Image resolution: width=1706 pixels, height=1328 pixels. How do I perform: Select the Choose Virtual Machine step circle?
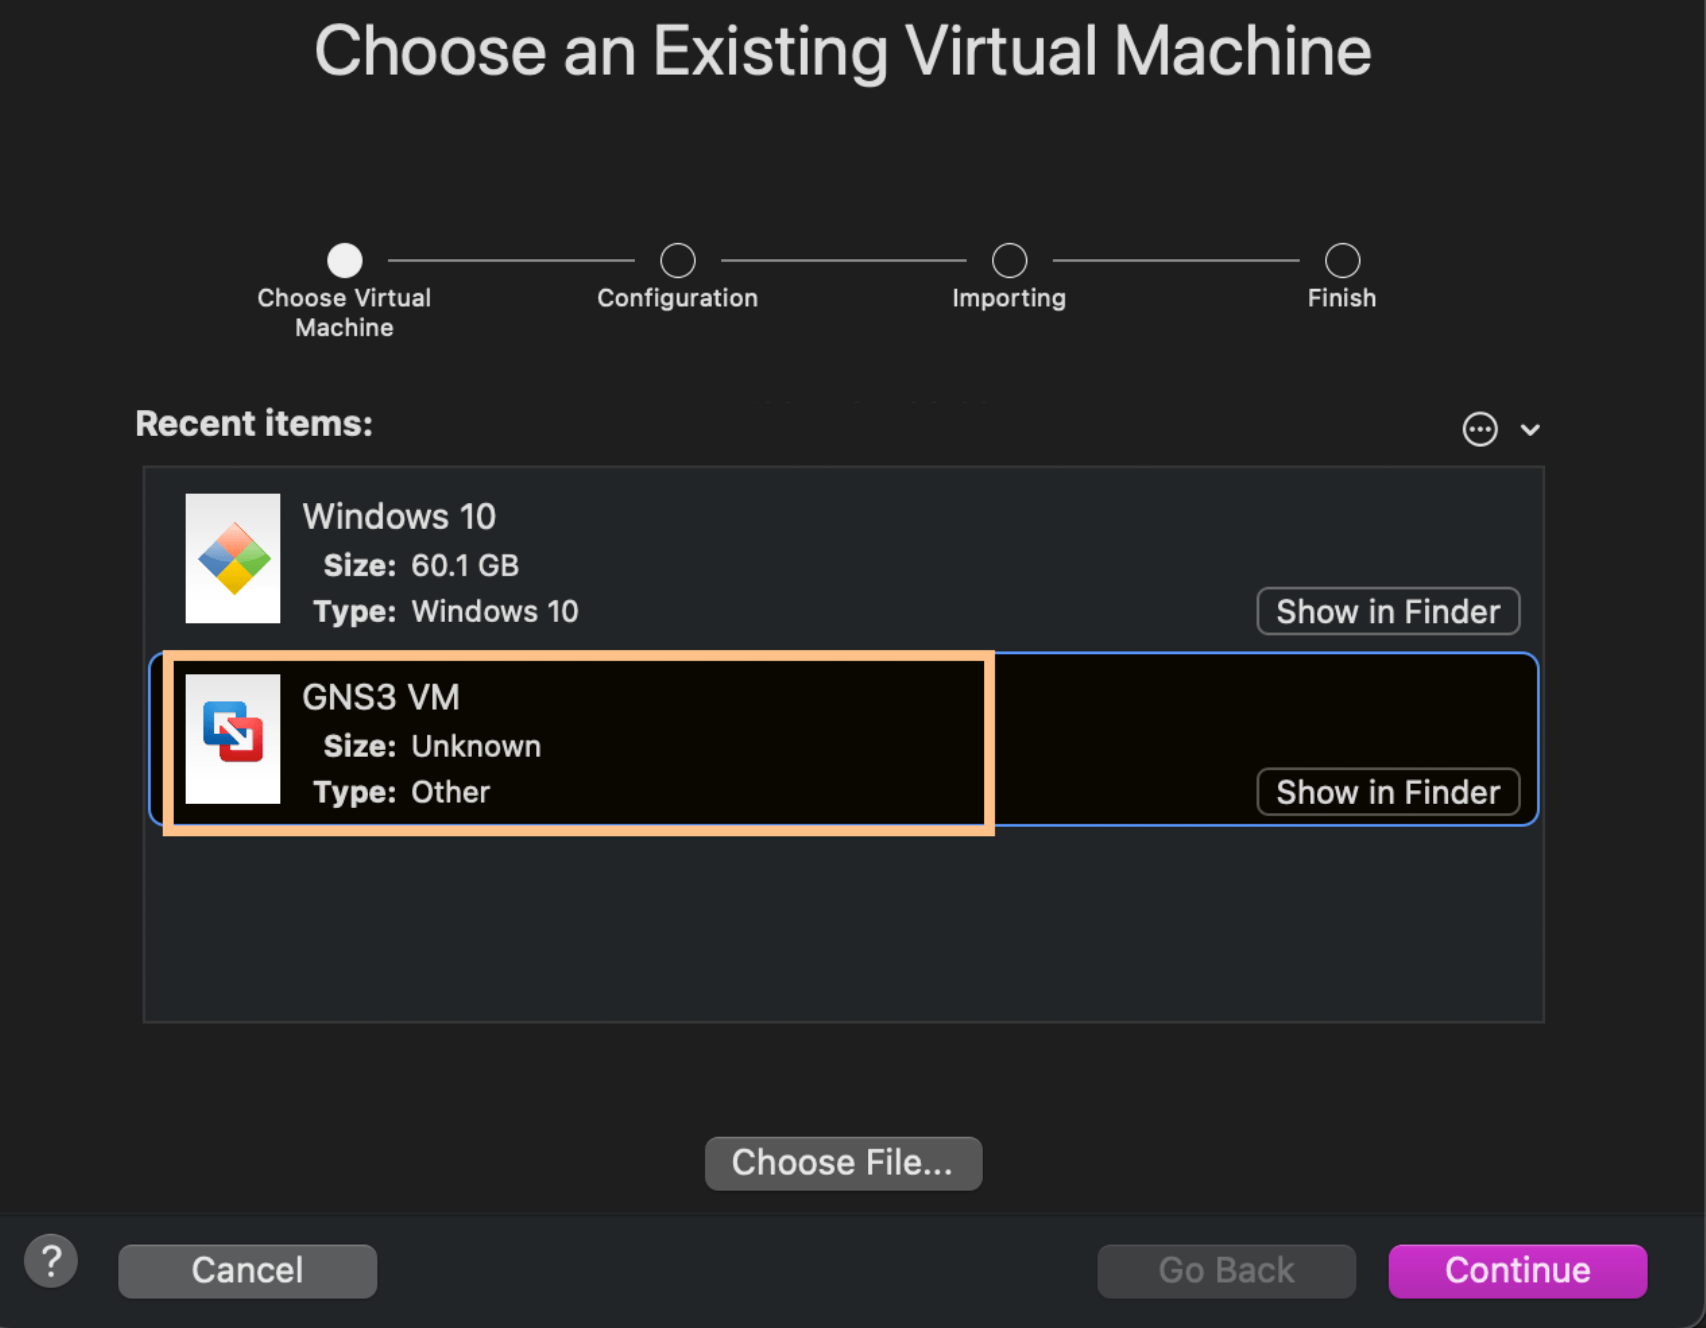(x=344, y=258)
